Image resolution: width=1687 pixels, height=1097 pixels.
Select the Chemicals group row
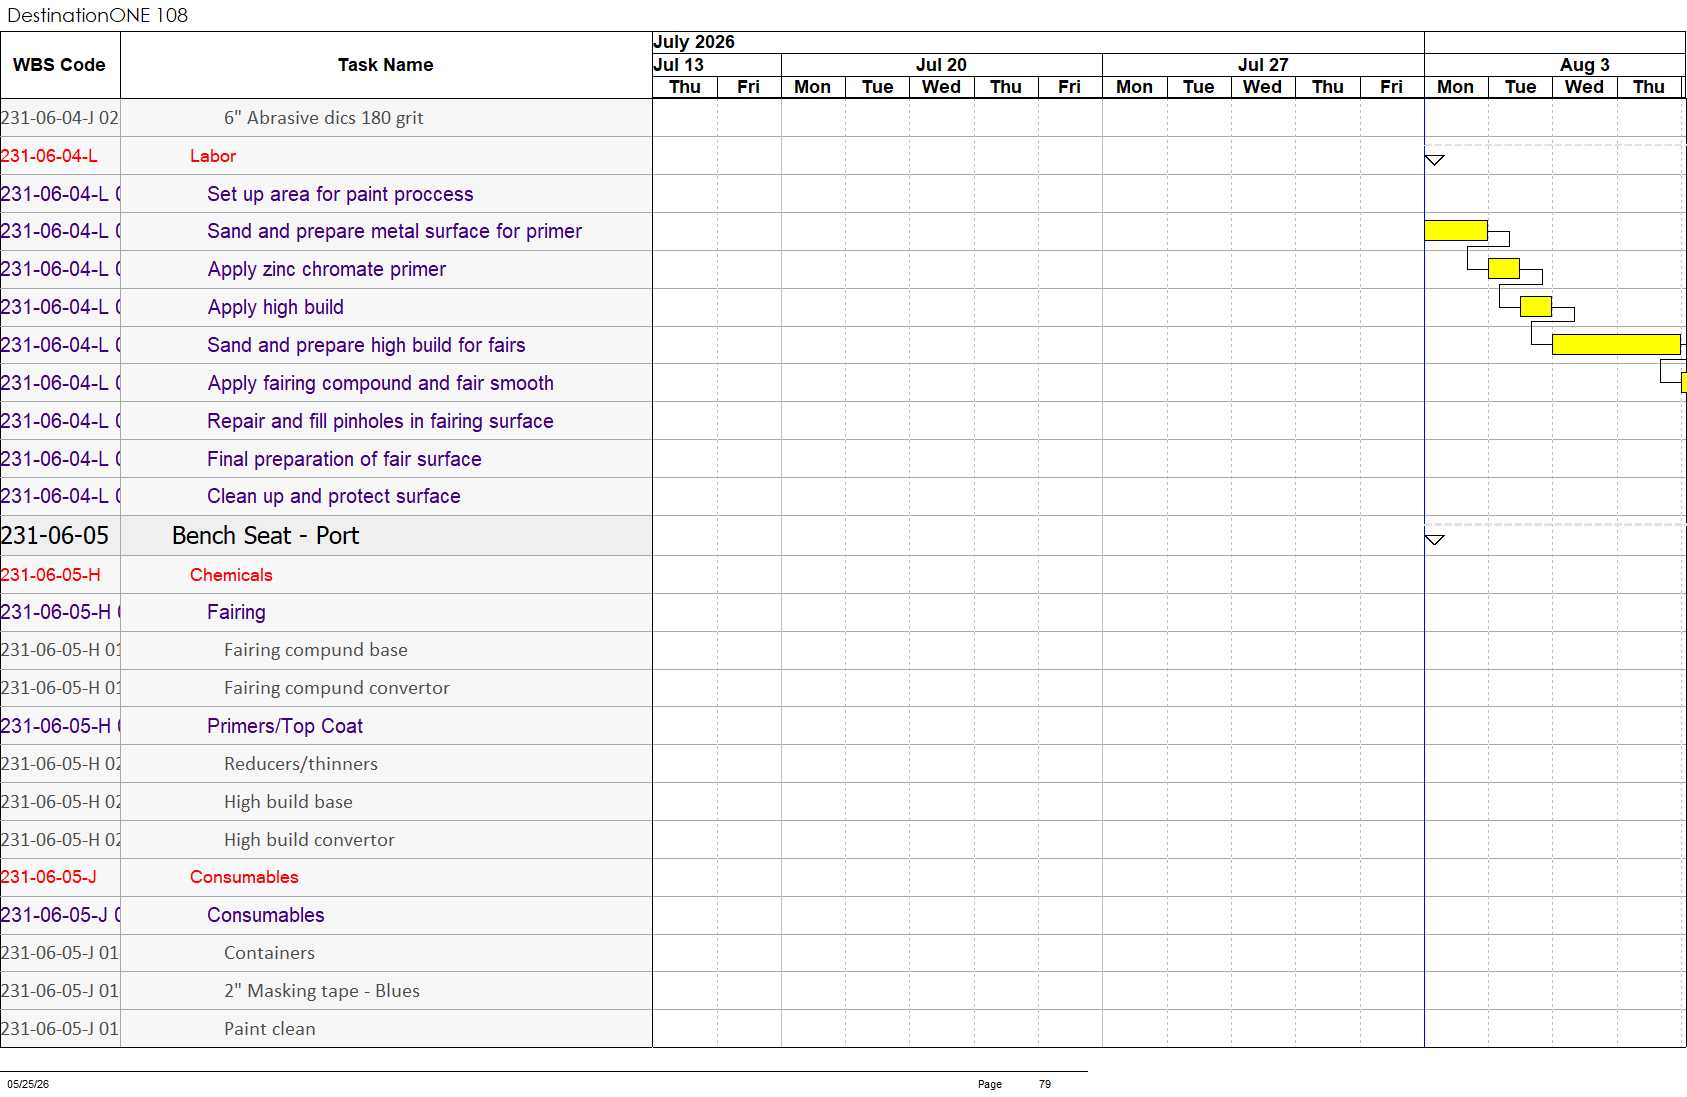326,575
